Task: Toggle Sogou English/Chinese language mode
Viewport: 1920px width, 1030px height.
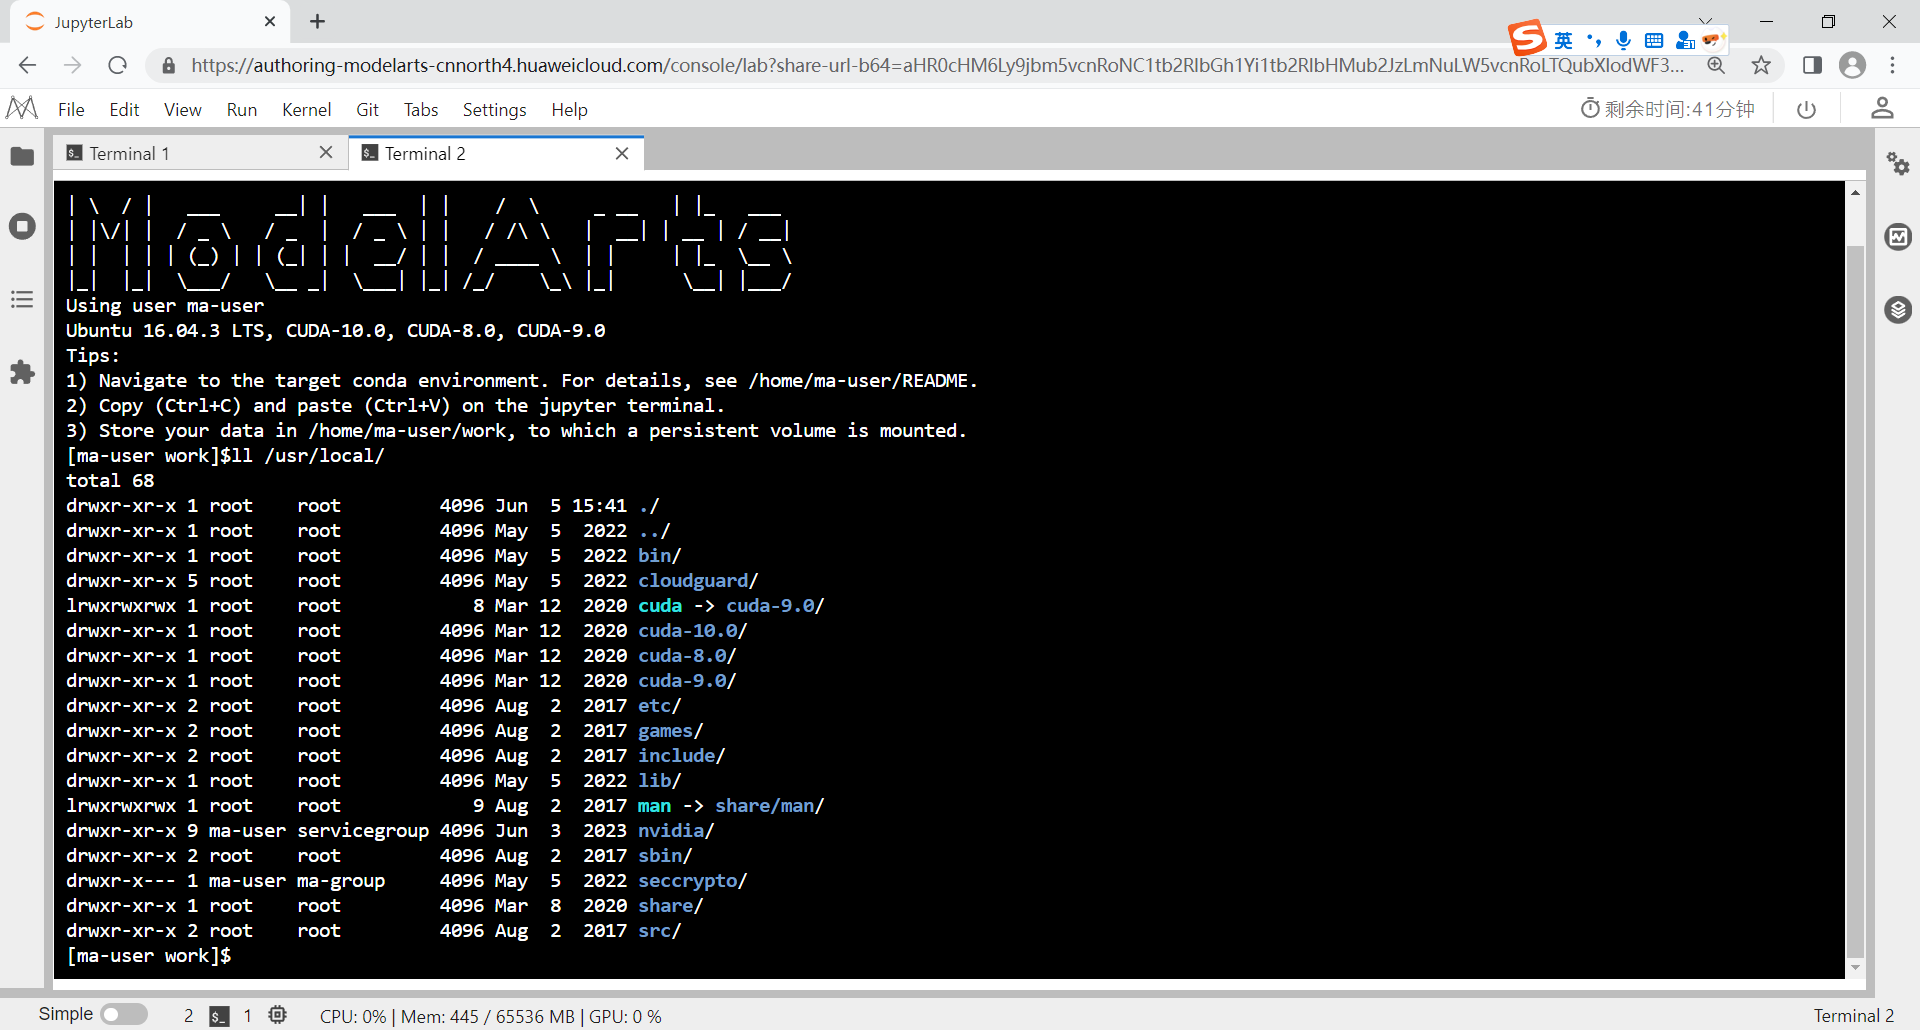Action: click(x=1564, y=40)
